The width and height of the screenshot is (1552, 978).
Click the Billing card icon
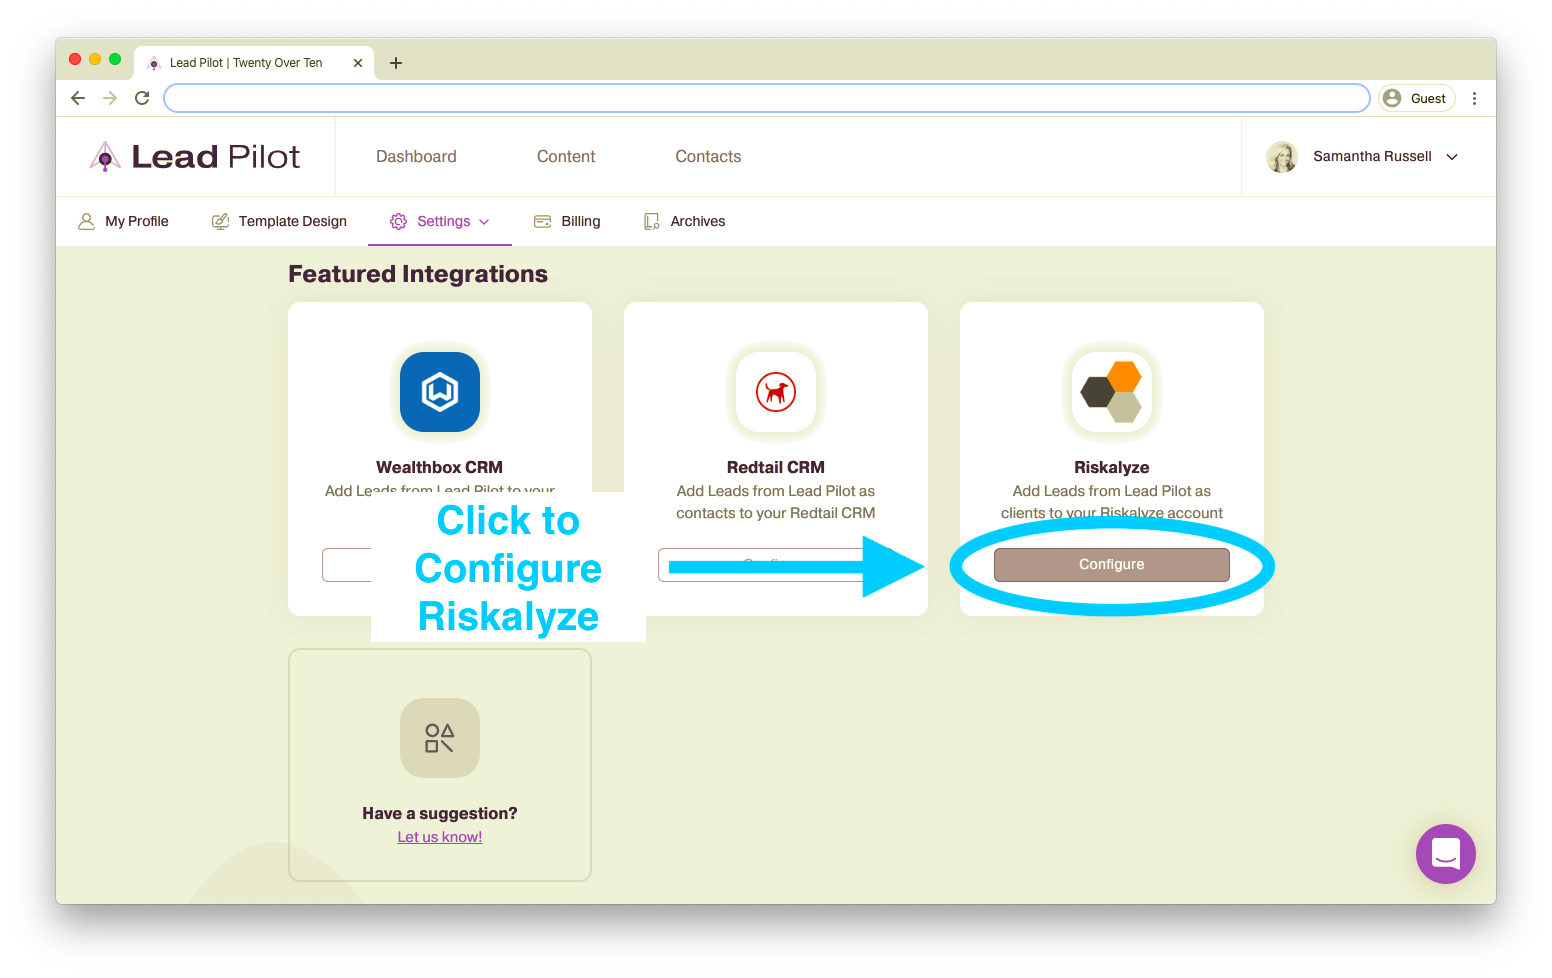pyautogui.click(x=543, y=221)
